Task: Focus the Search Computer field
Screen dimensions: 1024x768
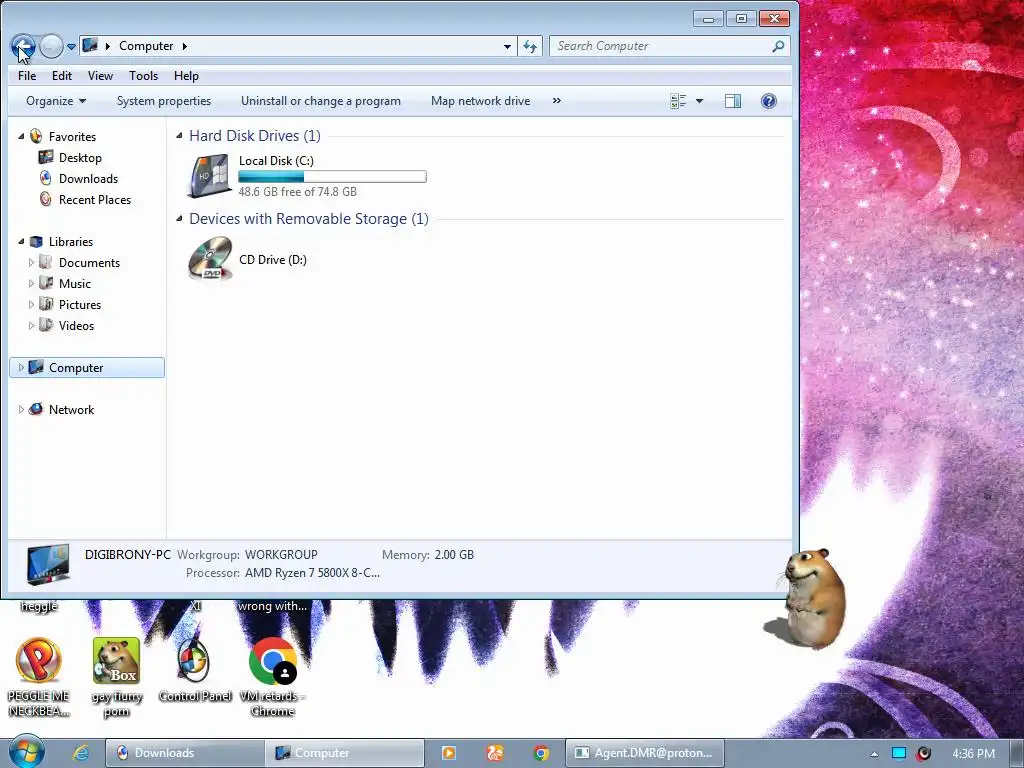Action: 660,46
